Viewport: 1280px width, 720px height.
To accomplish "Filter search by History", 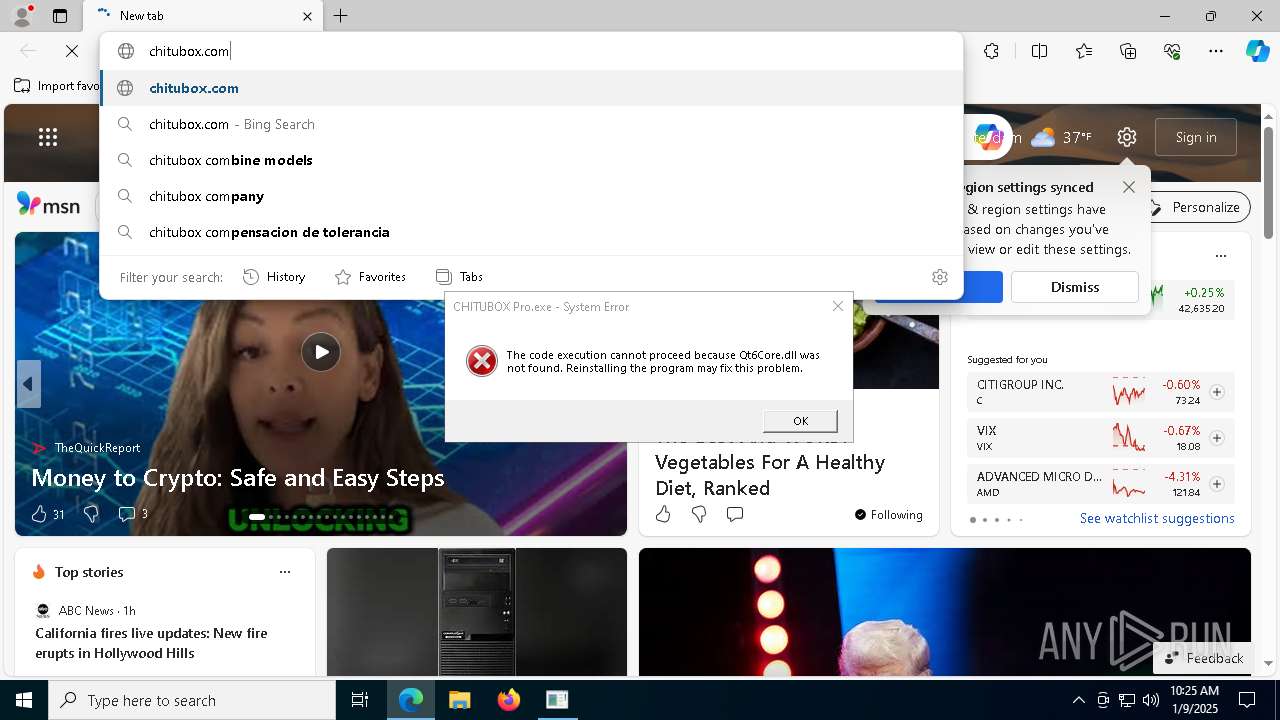I will pyautogui.click(x=274, y=277).
